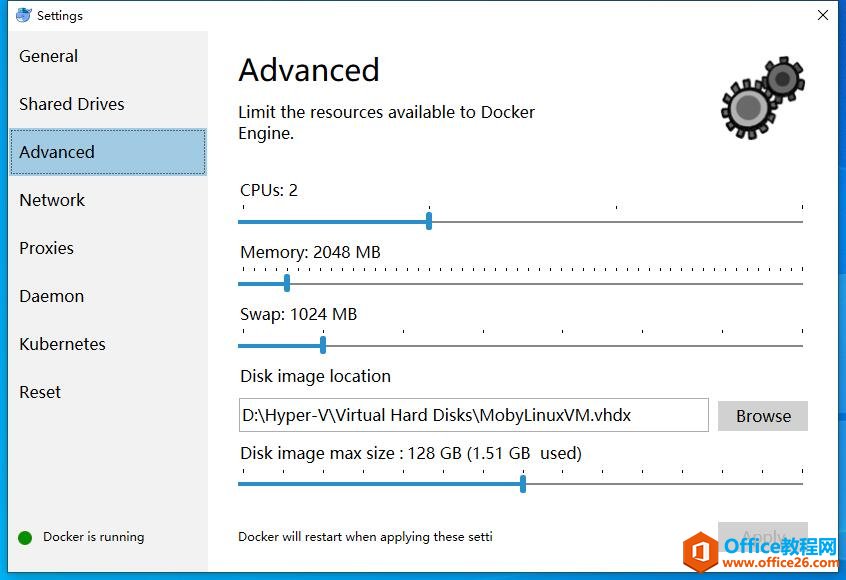Click the Docker whale icon in title bar

tap(23, 15)
